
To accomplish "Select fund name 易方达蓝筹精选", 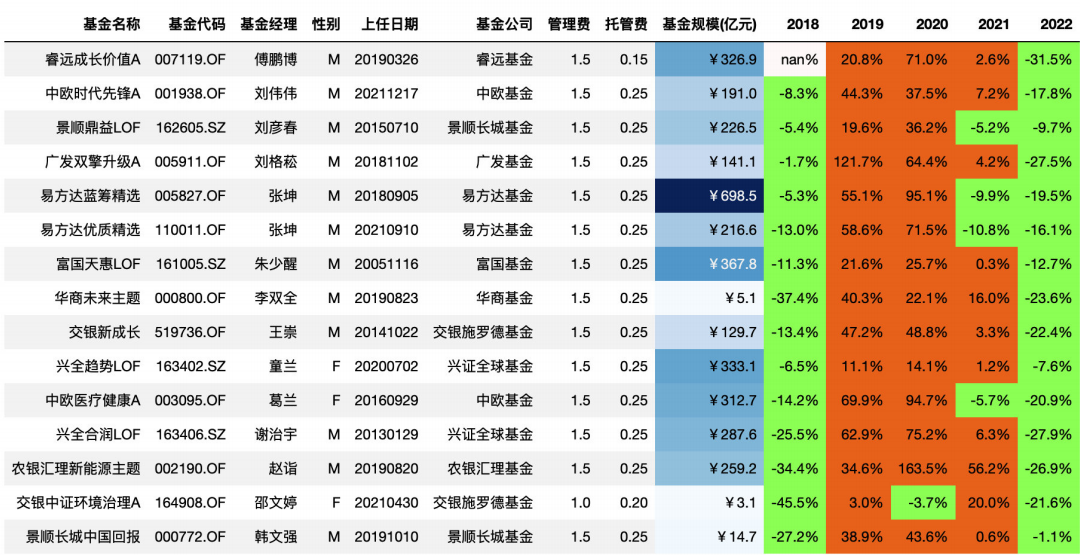I will pyautogui.click(x=91, y=196).
